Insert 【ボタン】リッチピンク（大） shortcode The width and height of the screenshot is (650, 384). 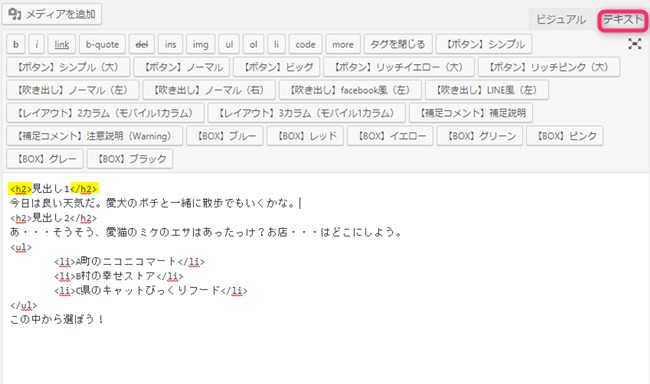(x=549, y=67)
